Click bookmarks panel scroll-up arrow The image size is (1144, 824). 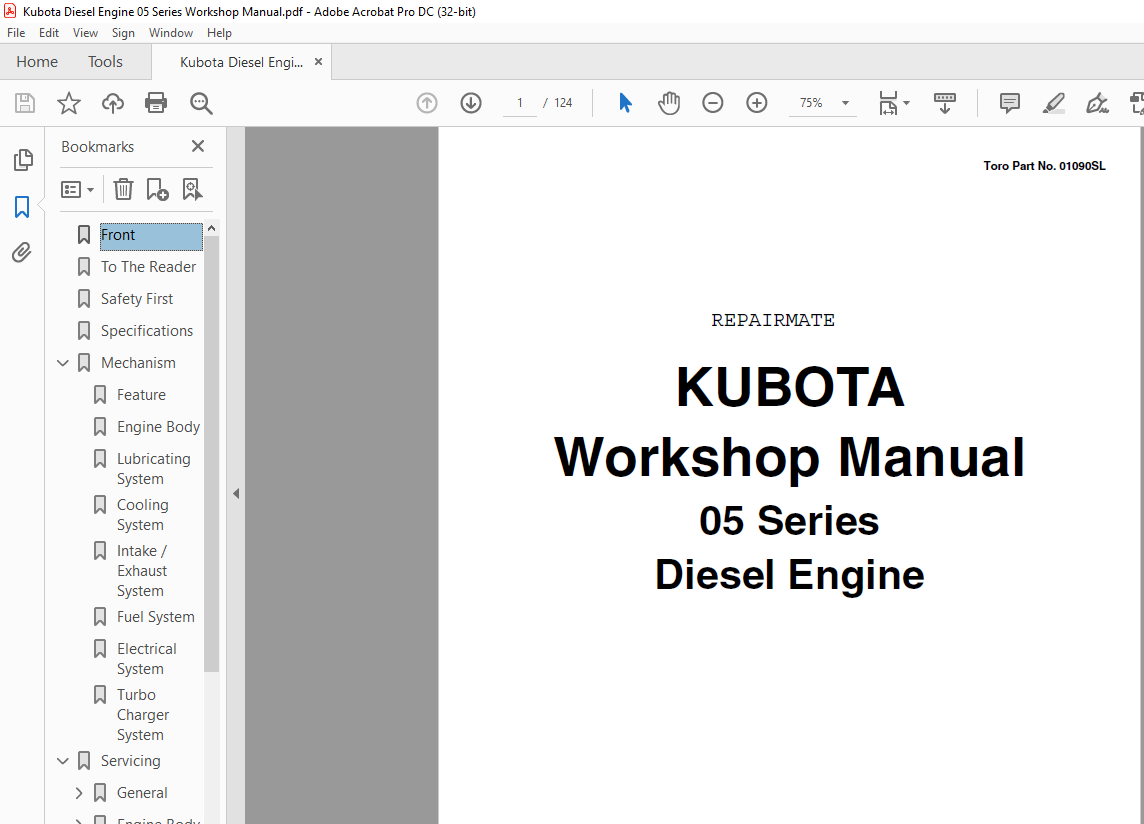click(x=212, y=228)
